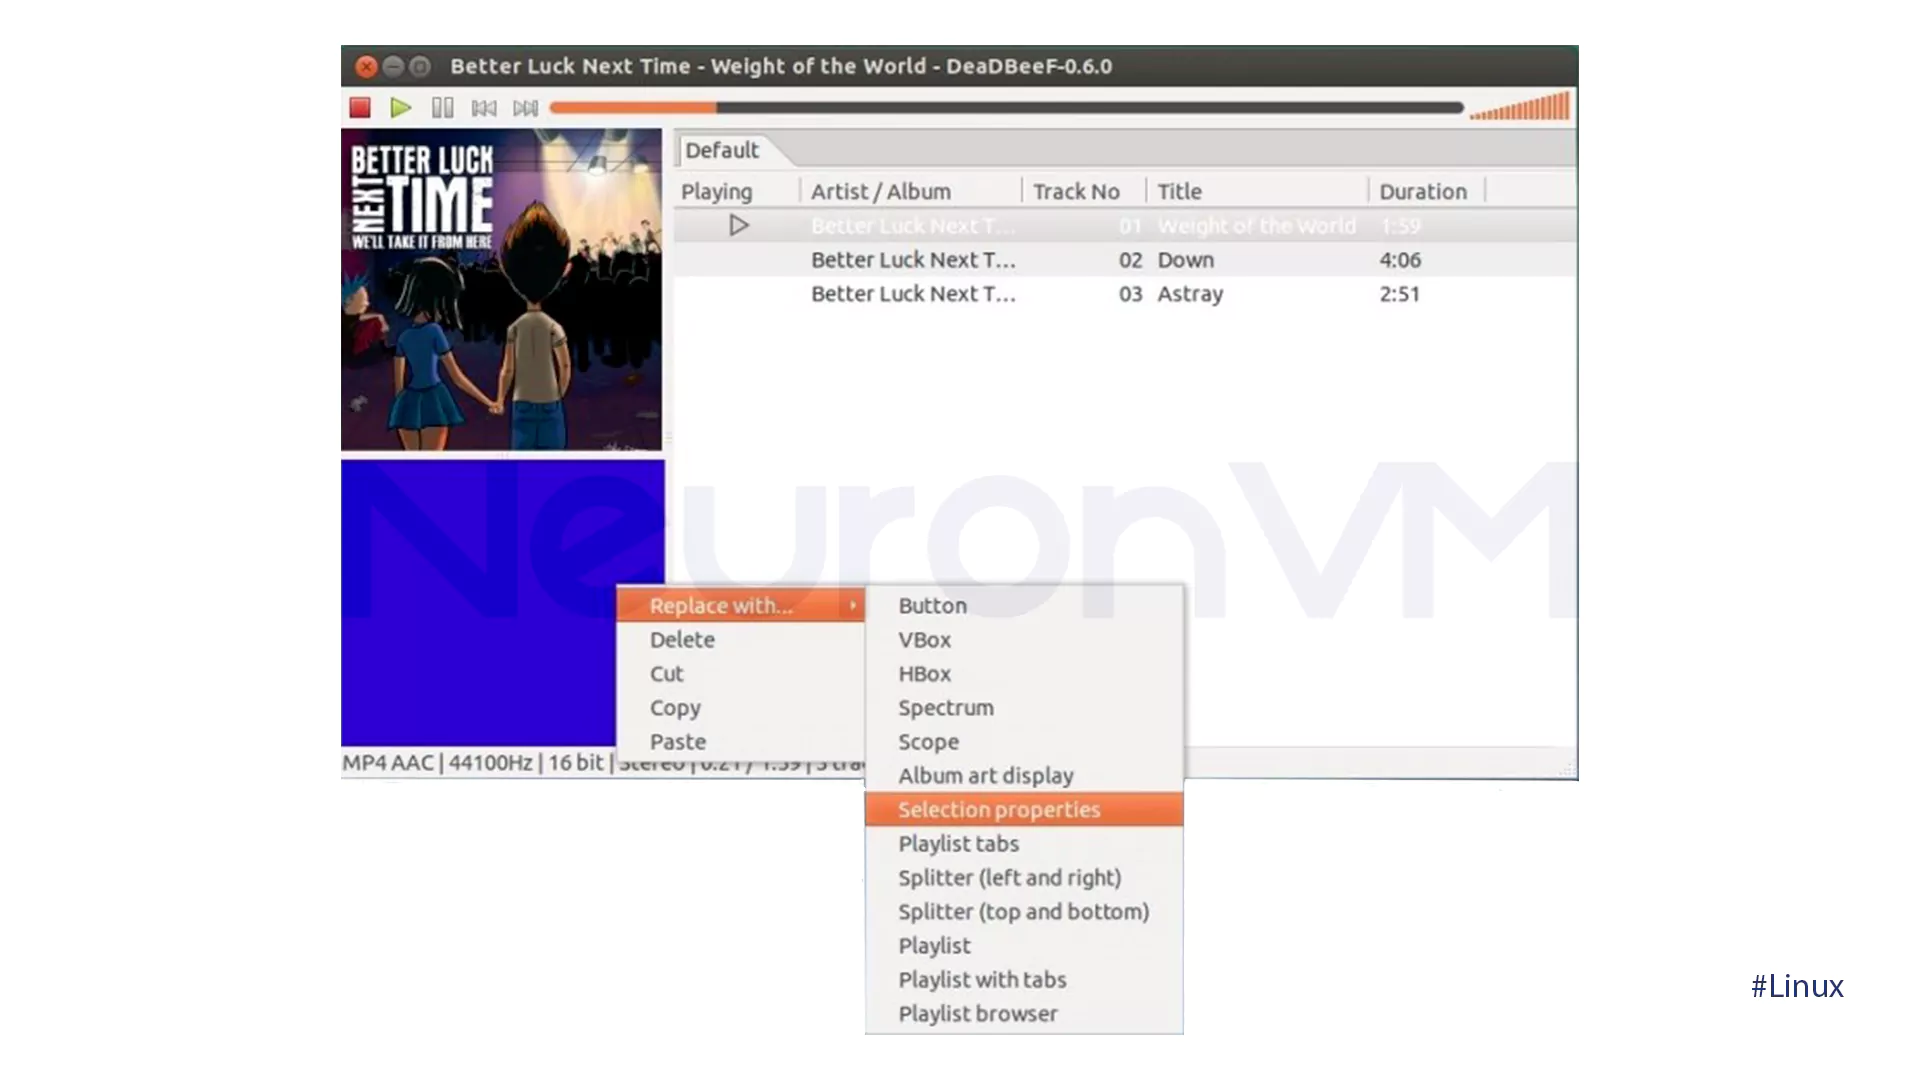
Task: Select Splitter (left and right) option
Action: [x=1024, y=878]
